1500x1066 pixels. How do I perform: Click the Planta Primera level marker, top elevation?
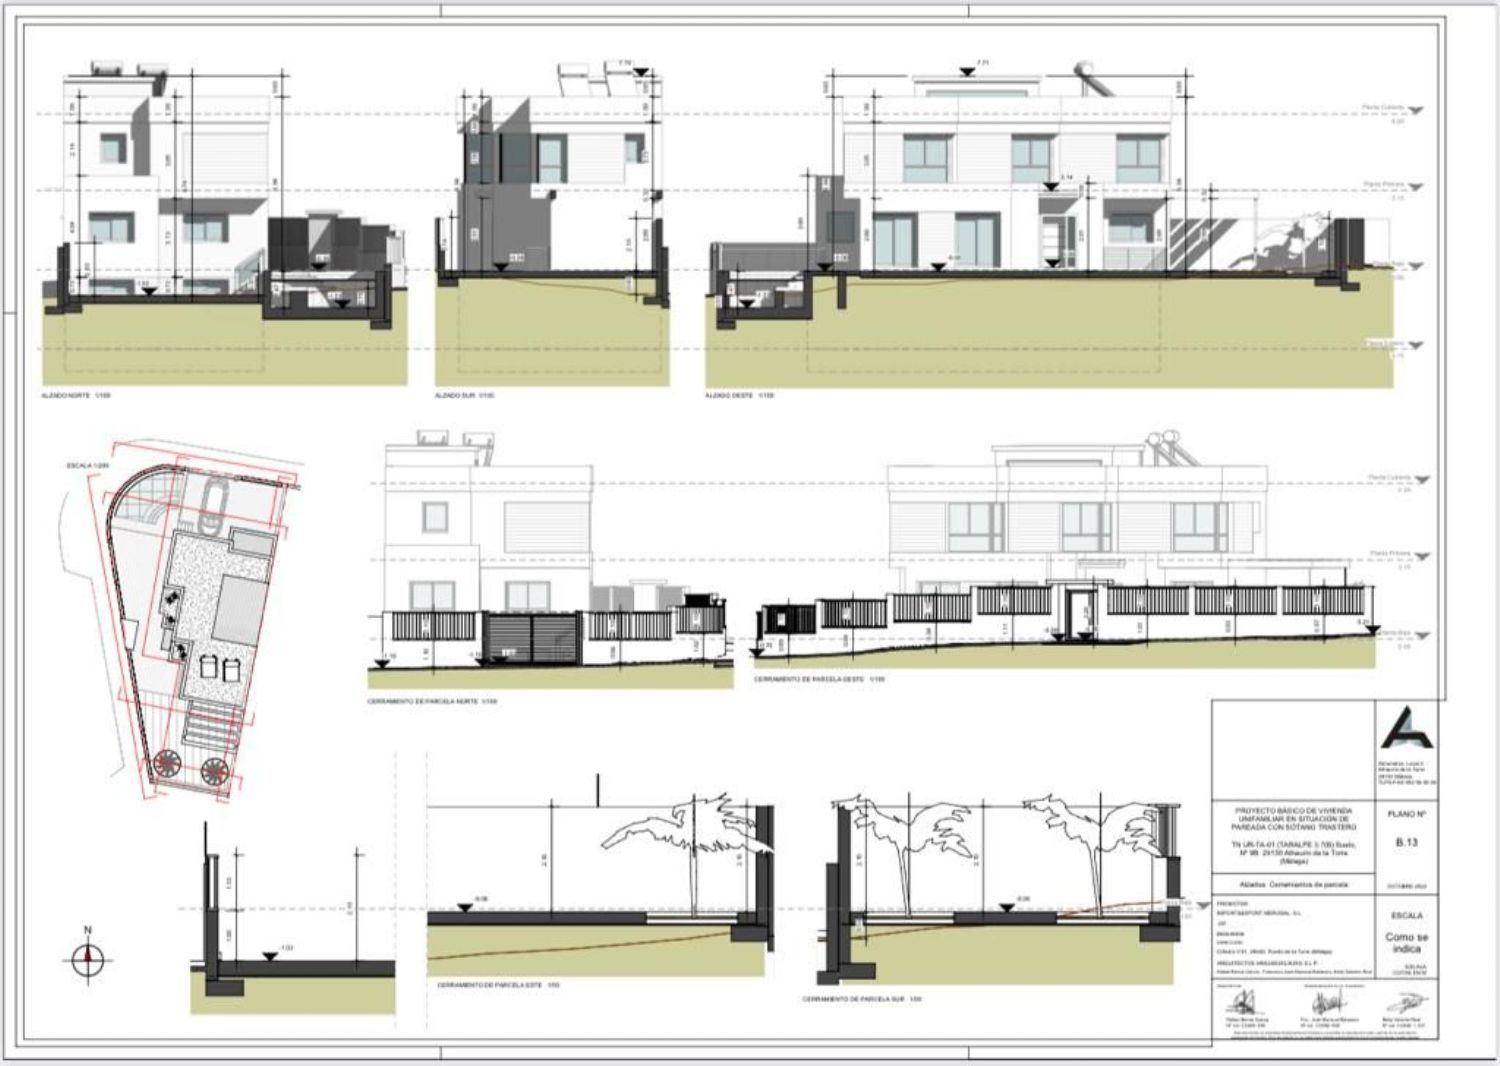coord(1415,188)
